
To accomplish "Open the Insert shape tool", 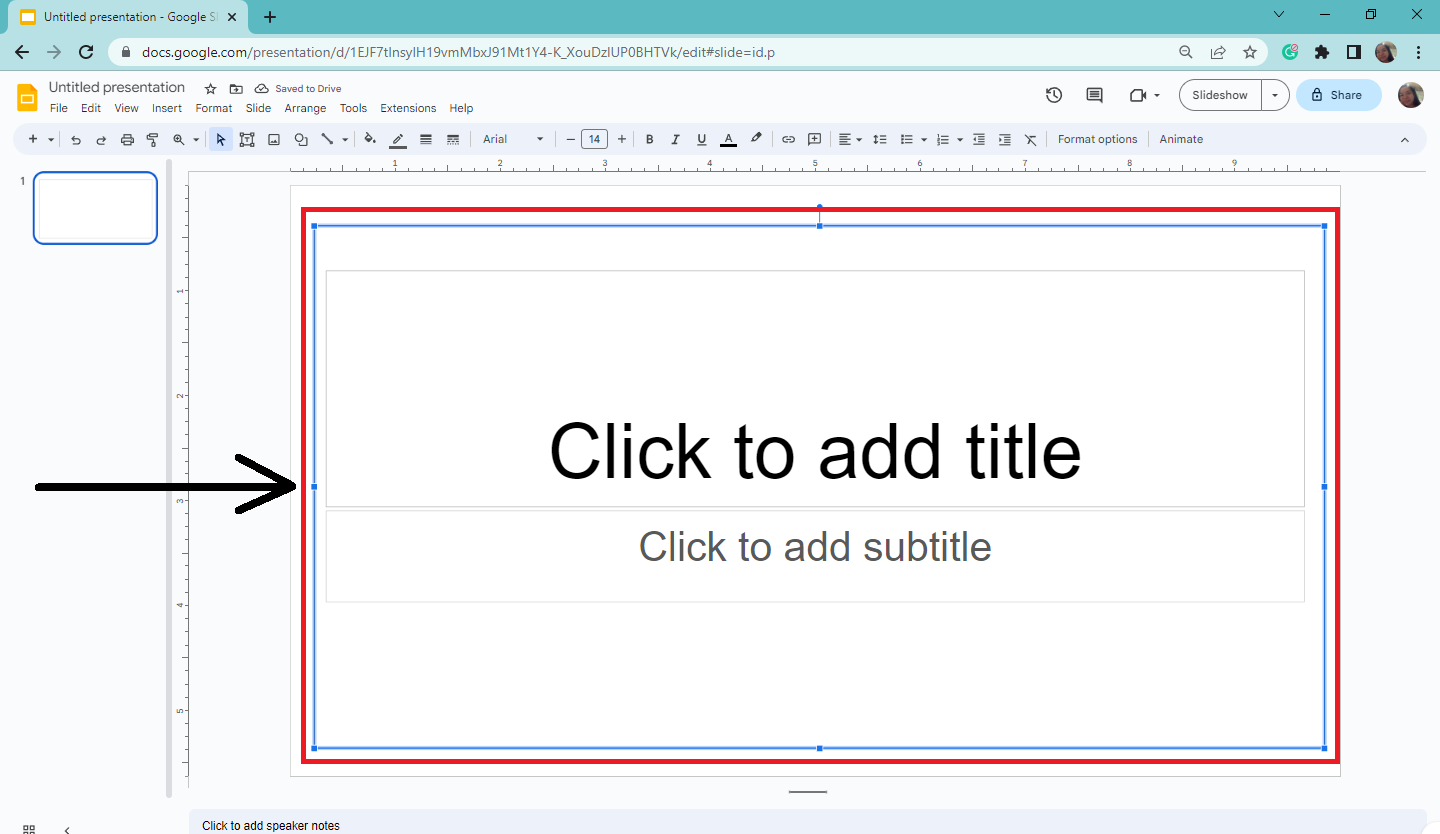I will [x=301, y=139].
